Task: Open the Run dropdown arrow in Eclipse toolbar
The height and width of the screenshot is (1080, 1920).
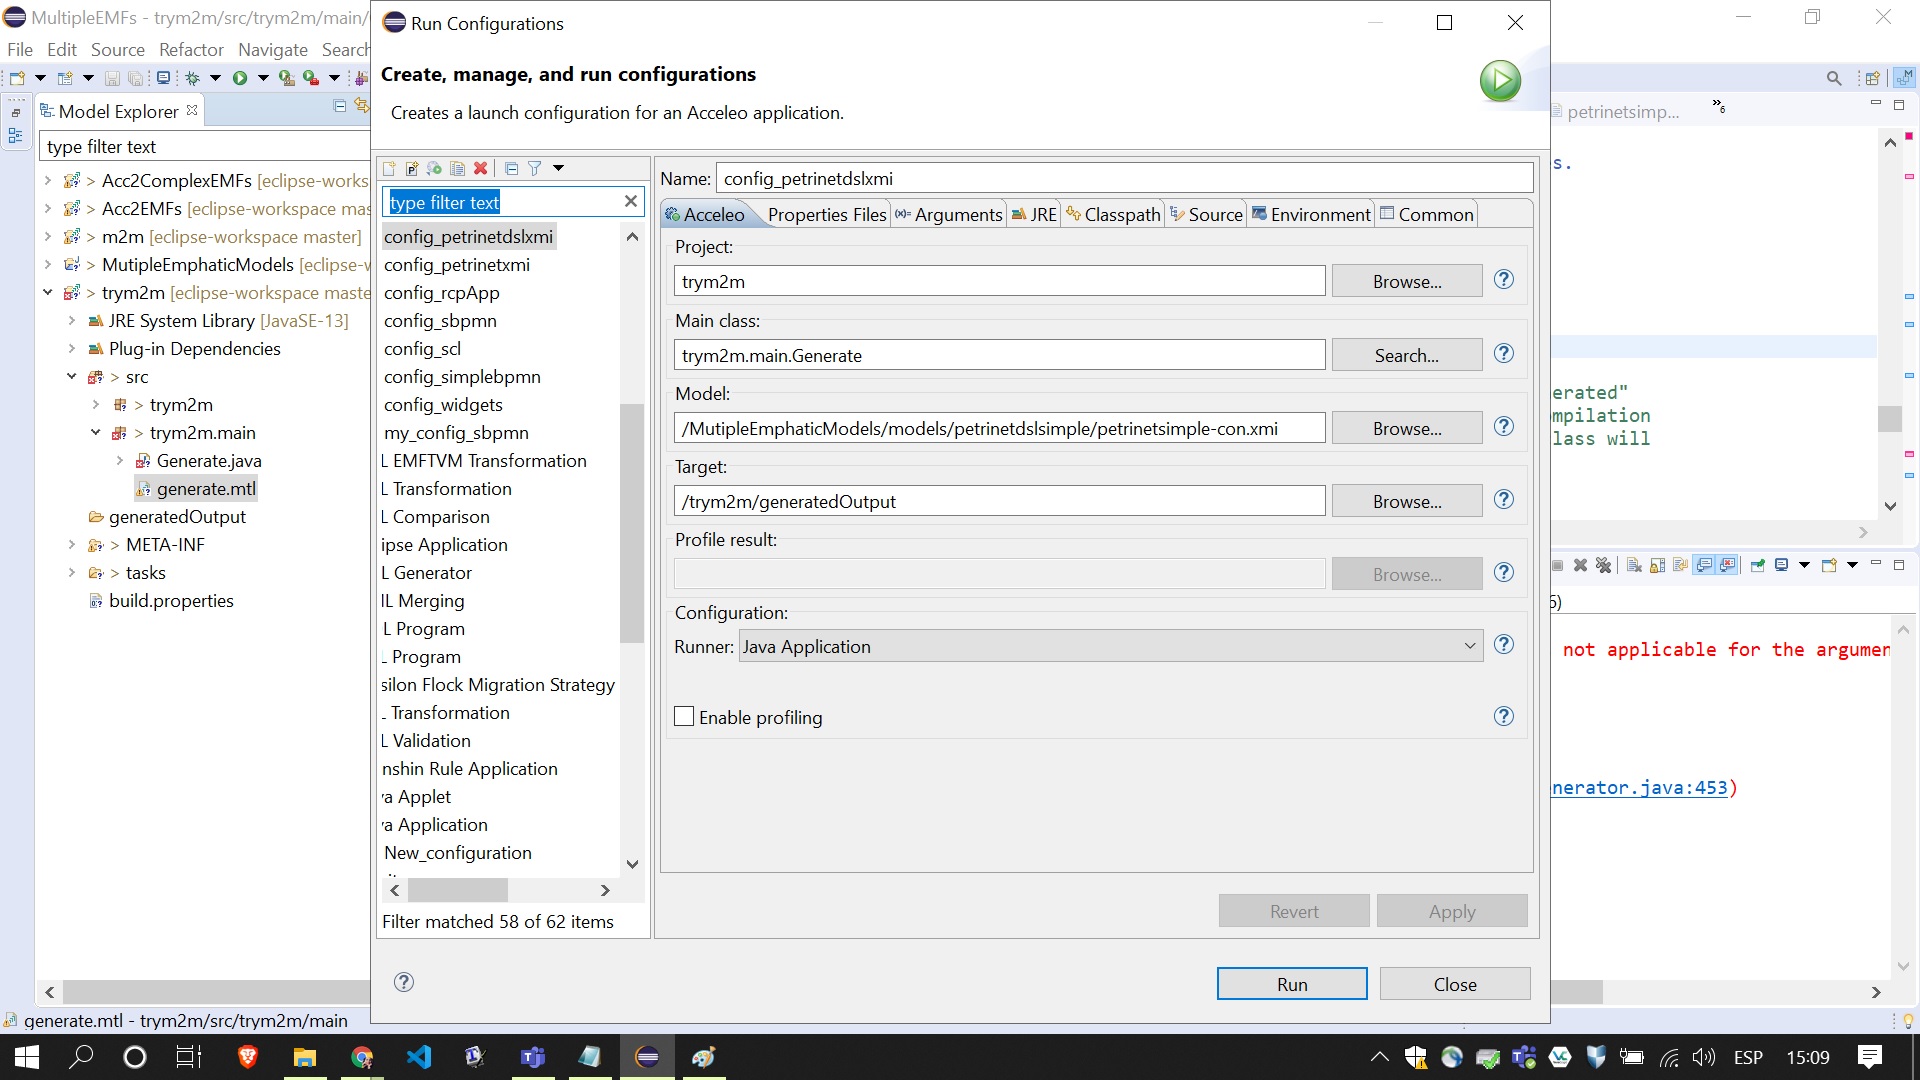Action: tap(263, 78)
